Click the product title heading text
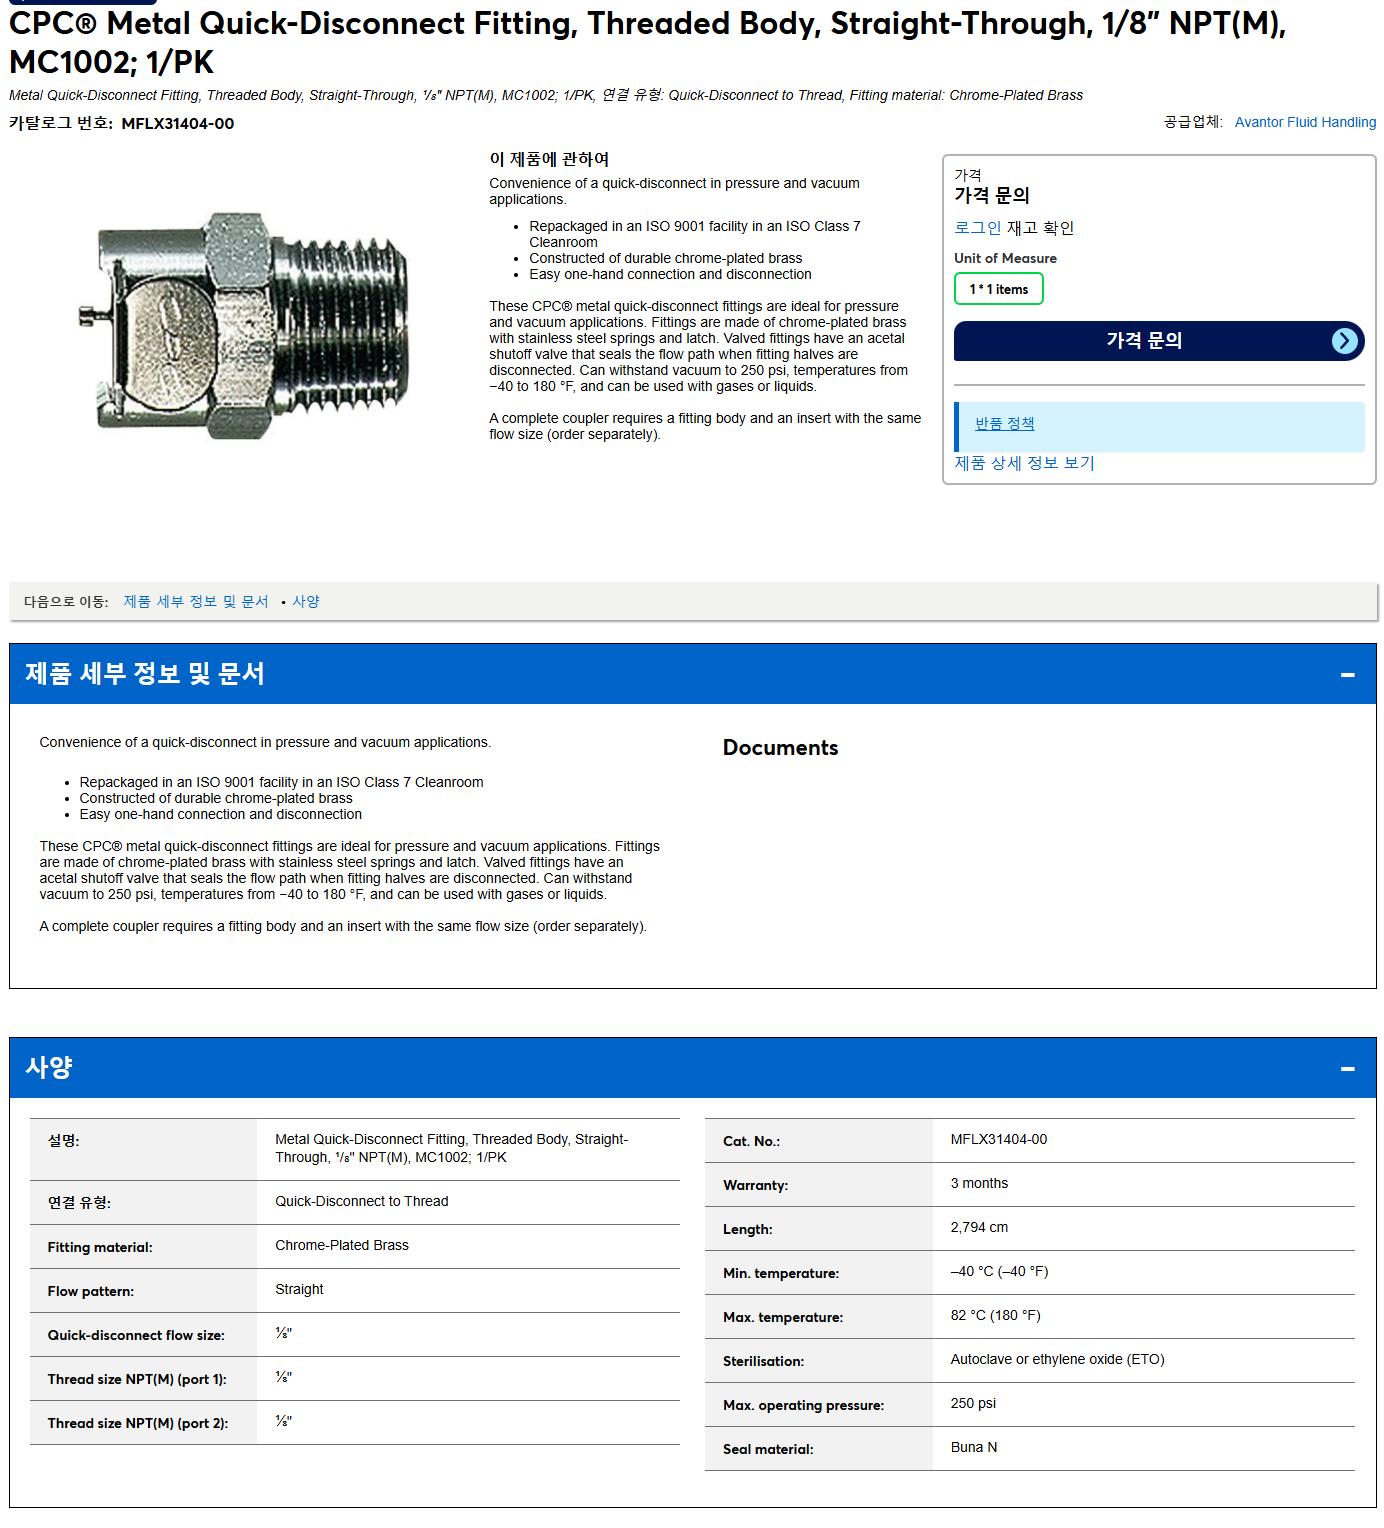Viewport: 1384px width, 1528px height. (x=647, y=42)
